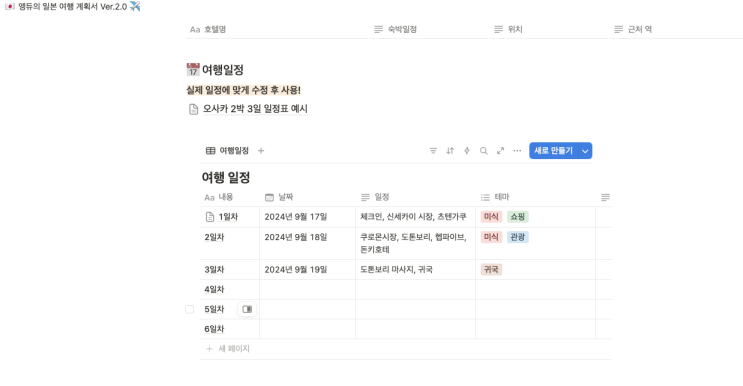This screenshot has width=743, height=386.
Task: Click cell 쿠로몬시장, 도톤보리, 헵파이브
Action: point(416,243)
